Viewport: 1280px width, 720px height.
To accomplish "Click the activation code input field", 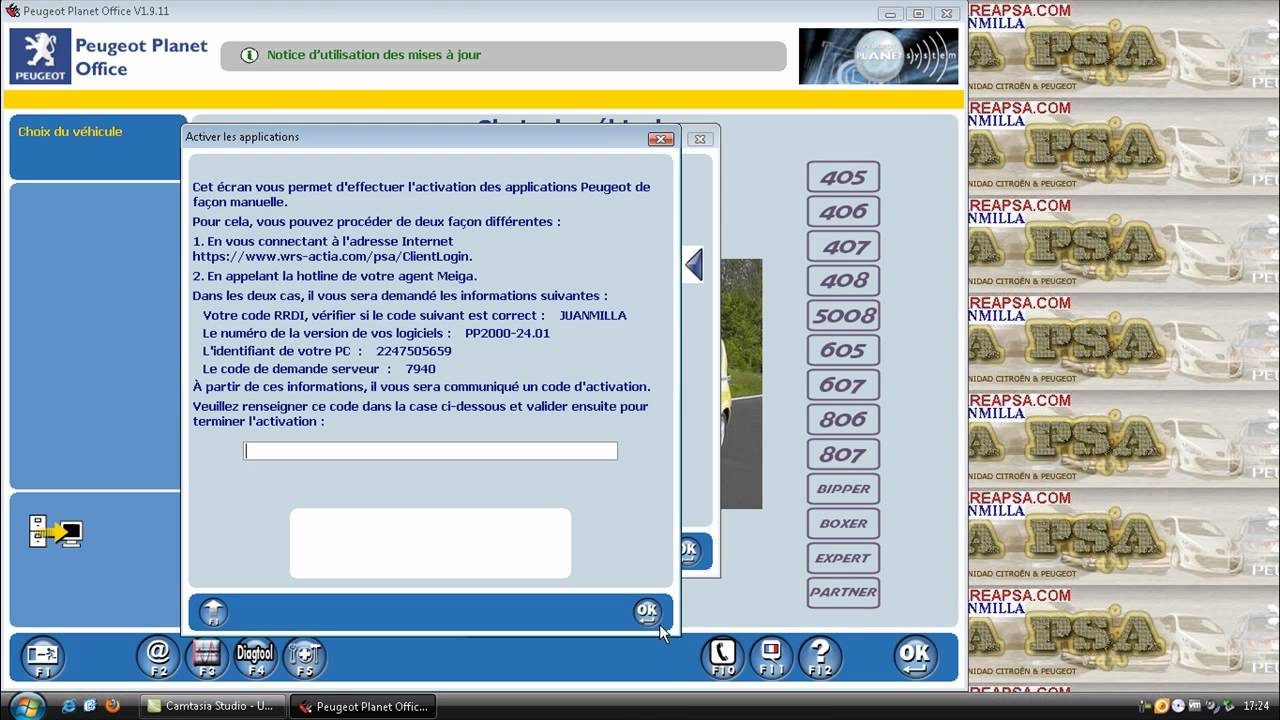I will tap(430, 451).
